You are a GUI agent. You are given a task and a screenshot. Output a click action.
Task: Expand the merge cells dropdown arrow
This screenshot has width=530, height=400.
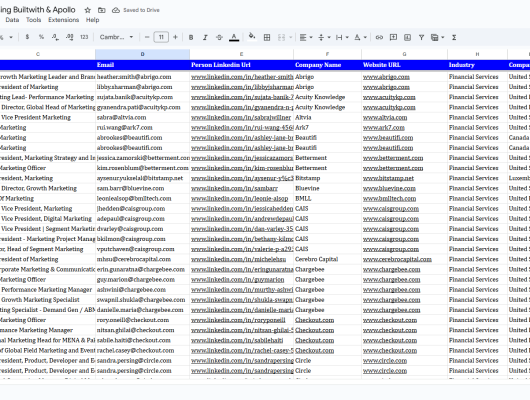tap(290, 37)
